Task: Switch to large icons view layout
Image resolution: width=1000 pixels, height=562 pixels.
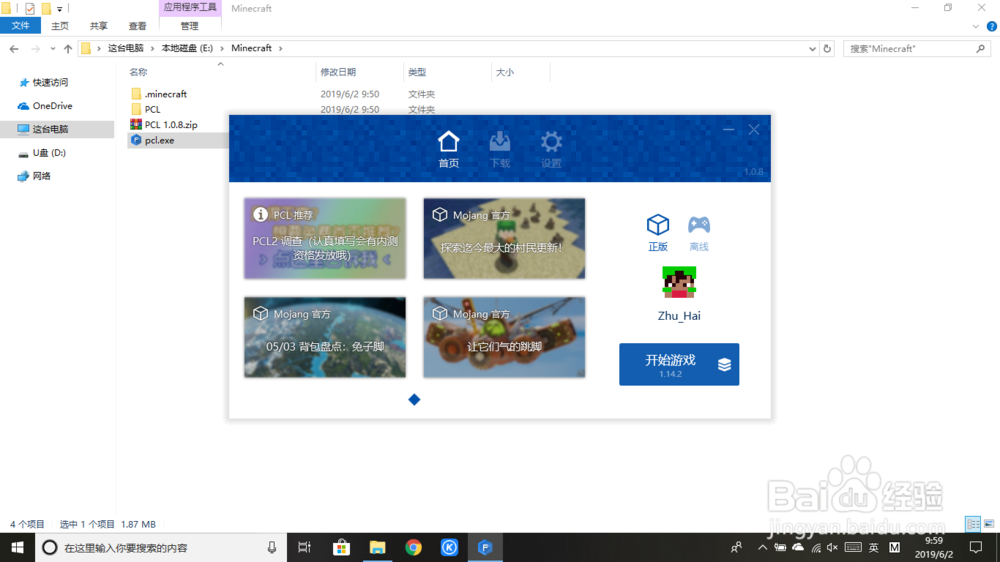Action: click(989, 524)
